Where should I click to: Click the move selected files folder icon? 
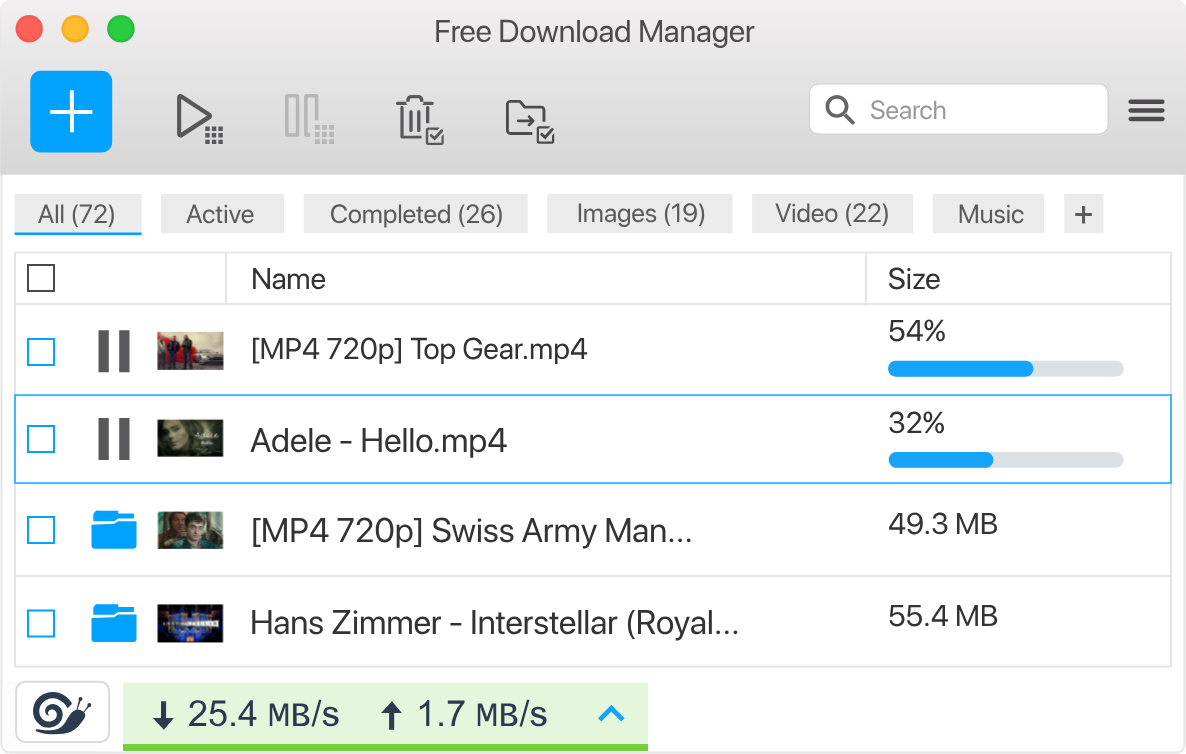point(529,119)
